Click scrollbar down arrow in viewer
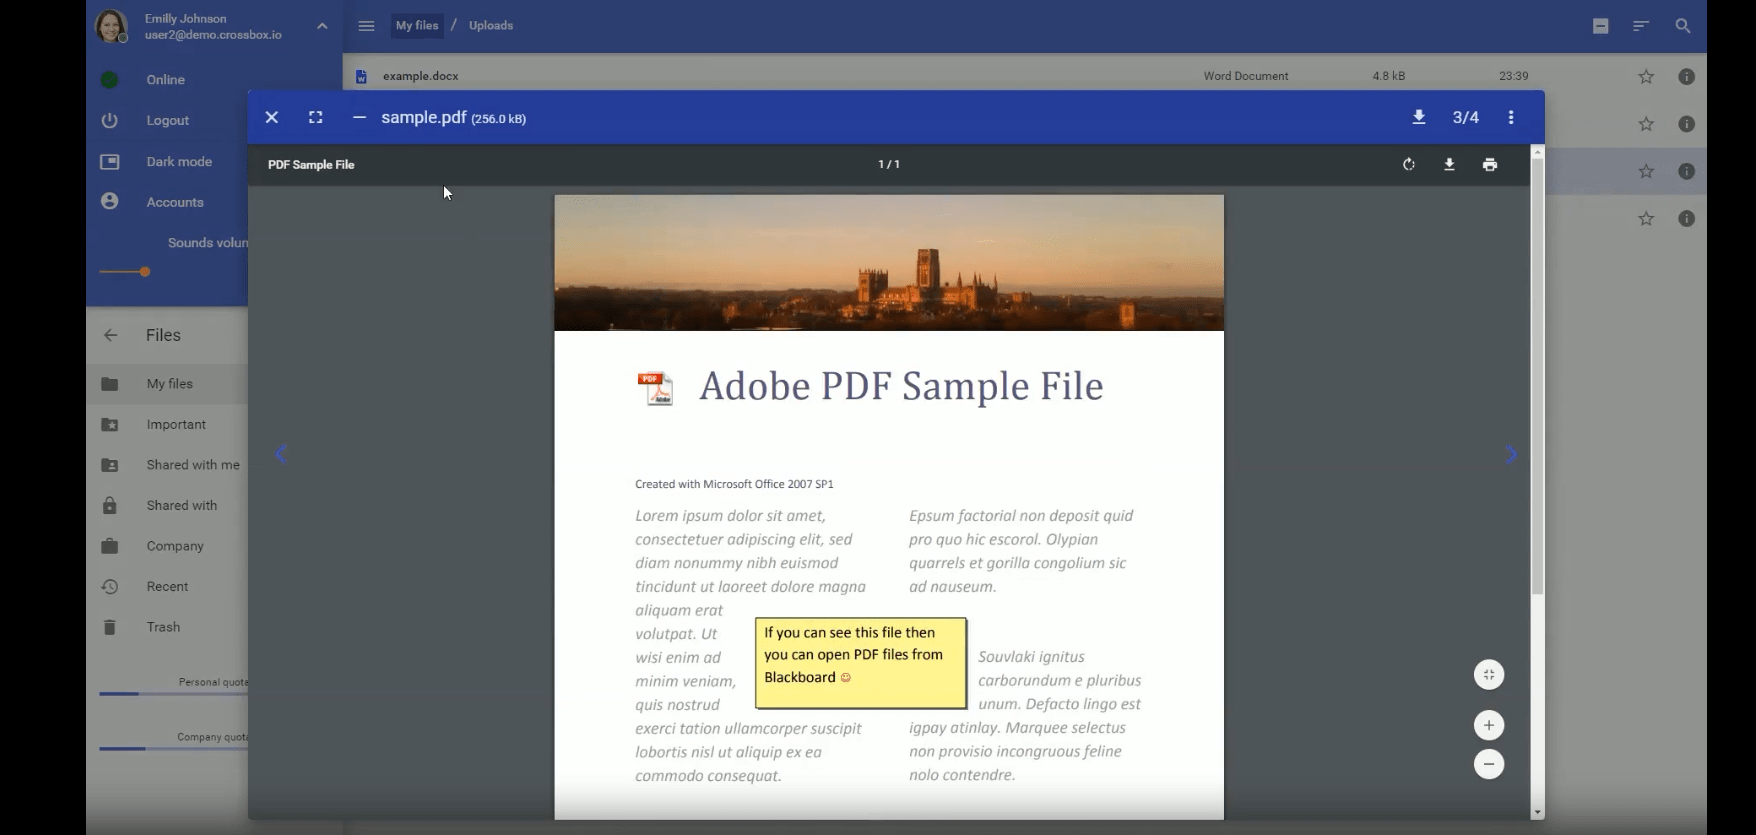Image resolution: width=1756 pixels, height=835 pixels. pyautogui.click(x=1538, y=813)
